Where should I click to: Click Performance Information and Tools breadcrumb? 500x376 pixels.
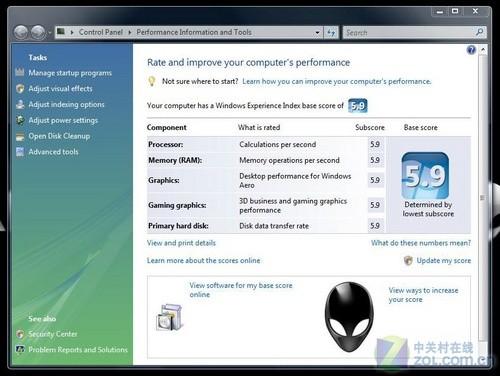click(x=194, y=32)
